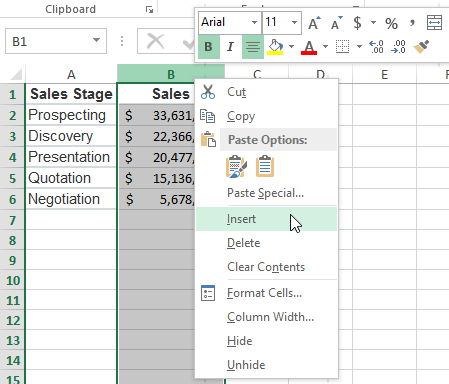The image size is (449, 384).
Task: Open borders dropdown arrow
Action: tap(359, 46)
